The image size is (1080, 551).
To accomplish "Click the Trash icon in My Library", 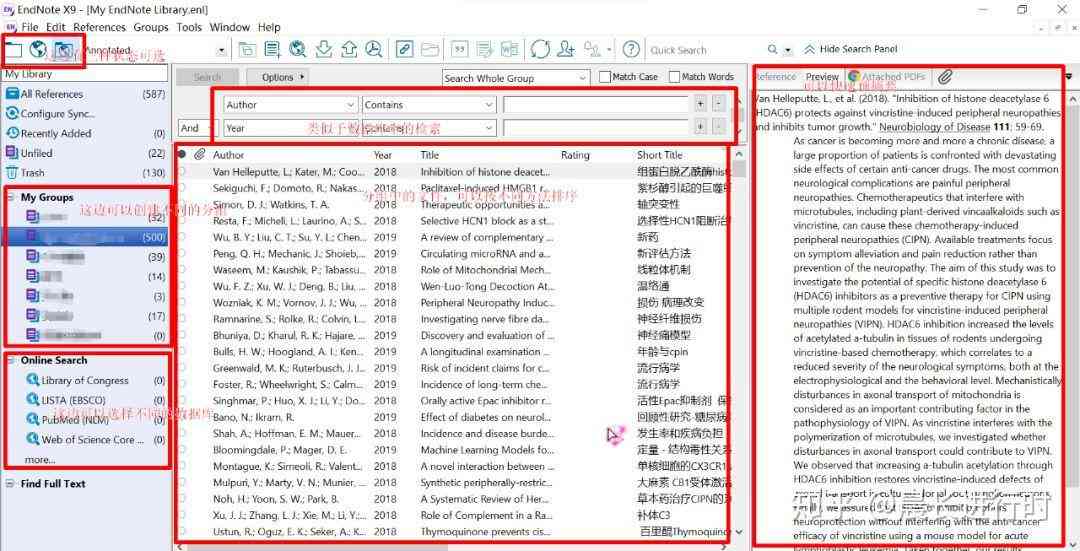I will pos(12,173).
